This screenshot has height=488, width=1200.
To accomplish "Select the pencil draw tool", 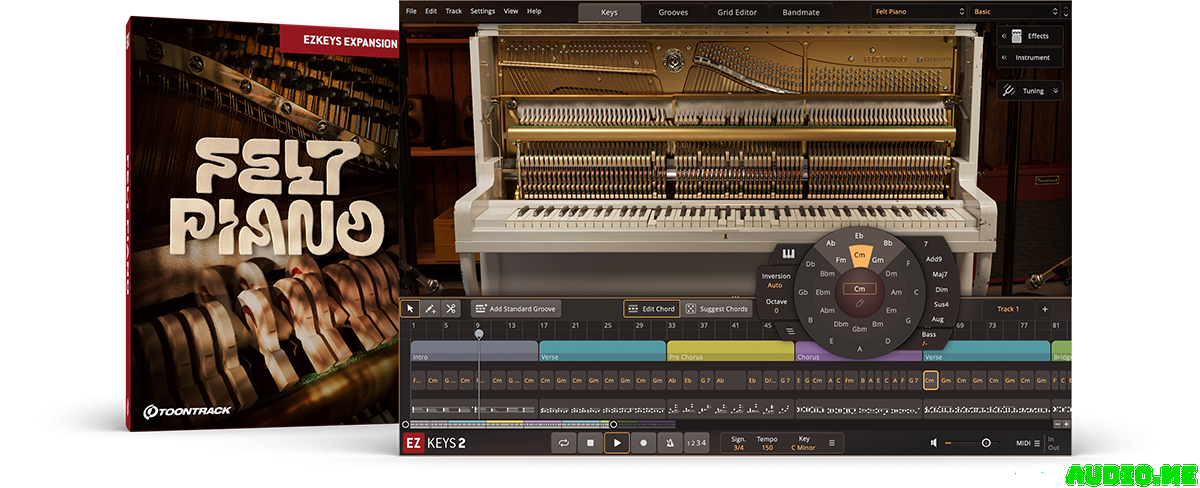I will click(x=430, y=309).
